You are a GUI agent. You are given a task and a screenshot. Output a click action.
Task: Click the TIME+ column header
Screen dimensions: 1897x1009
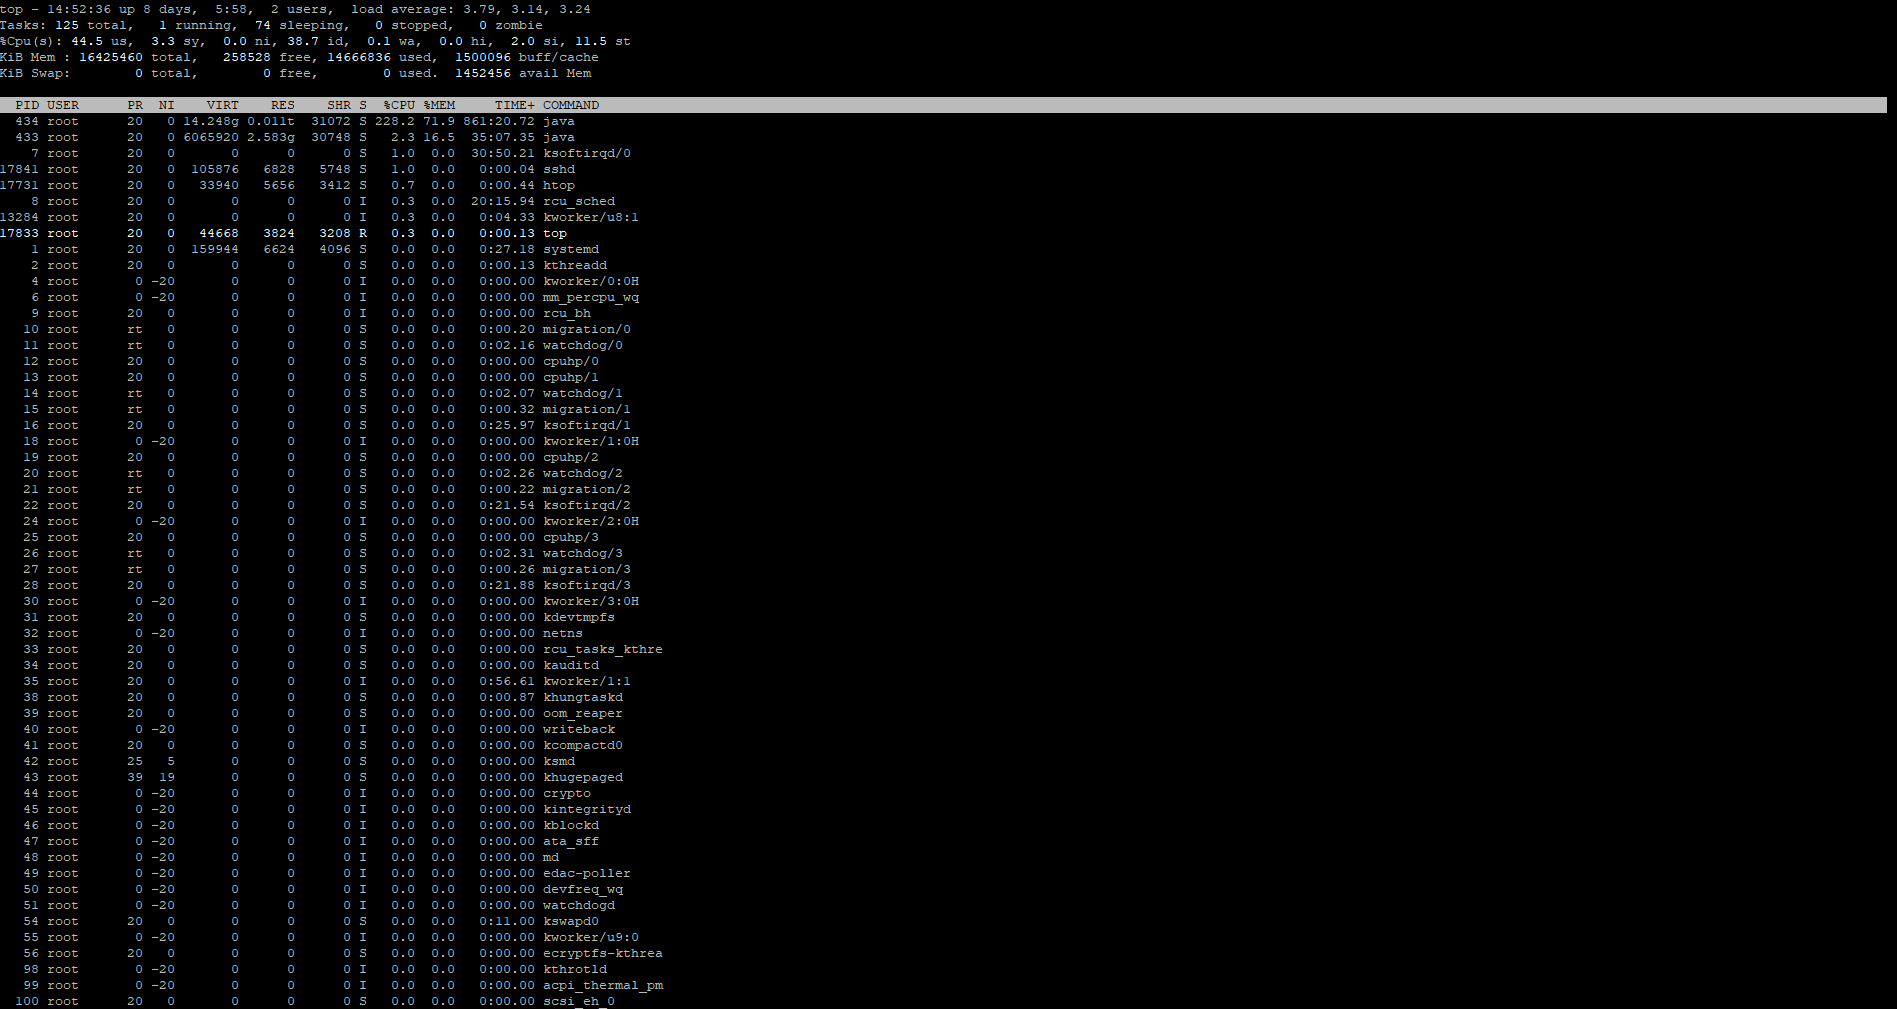pyautogui.click(x=514, y=105)
